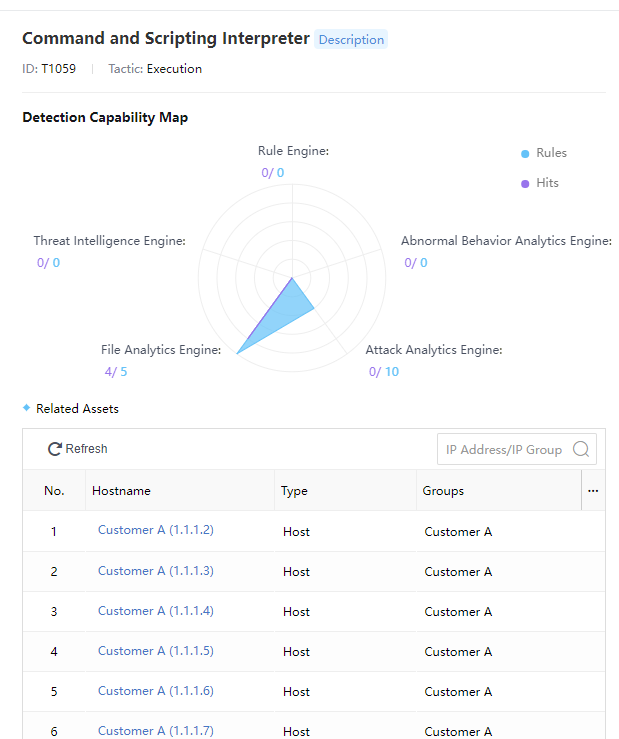Viewport: 619px width, 739px height.
Task: Open Customer A (1.1.1.2) host link
Action: [155, 530]
